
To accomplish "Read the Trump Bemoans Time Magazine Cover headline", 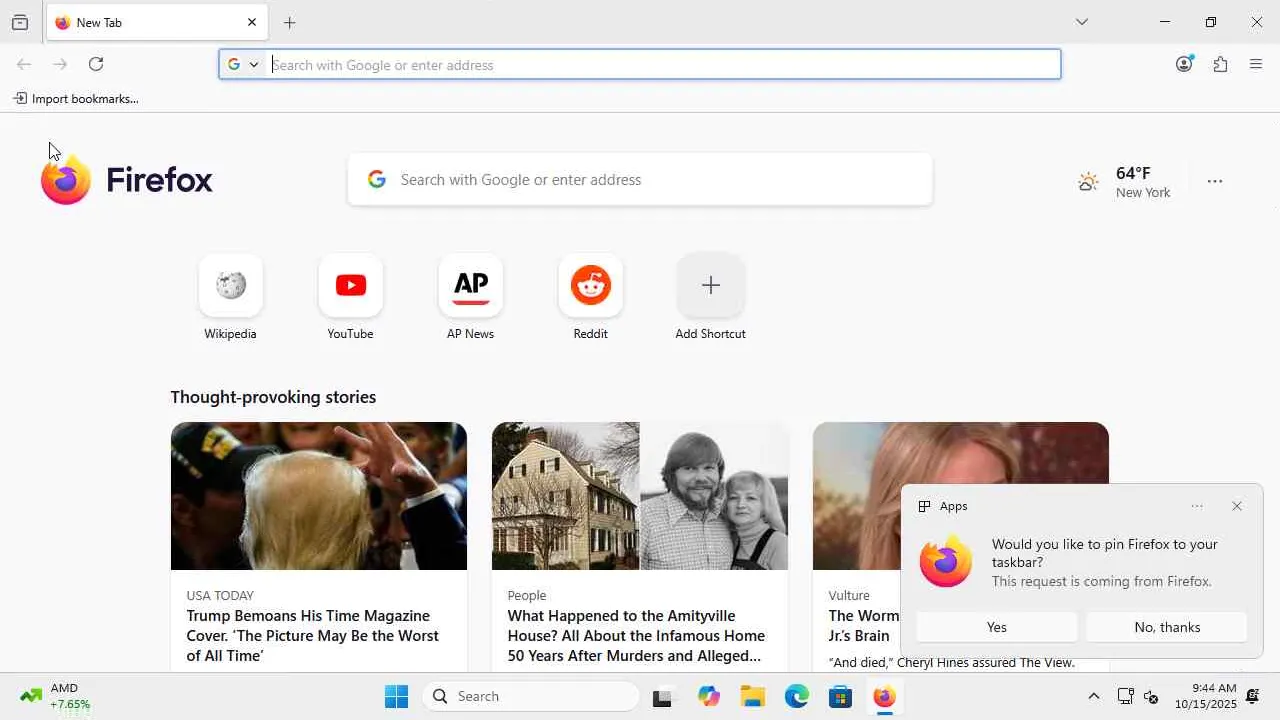I will tap(313, 636).
